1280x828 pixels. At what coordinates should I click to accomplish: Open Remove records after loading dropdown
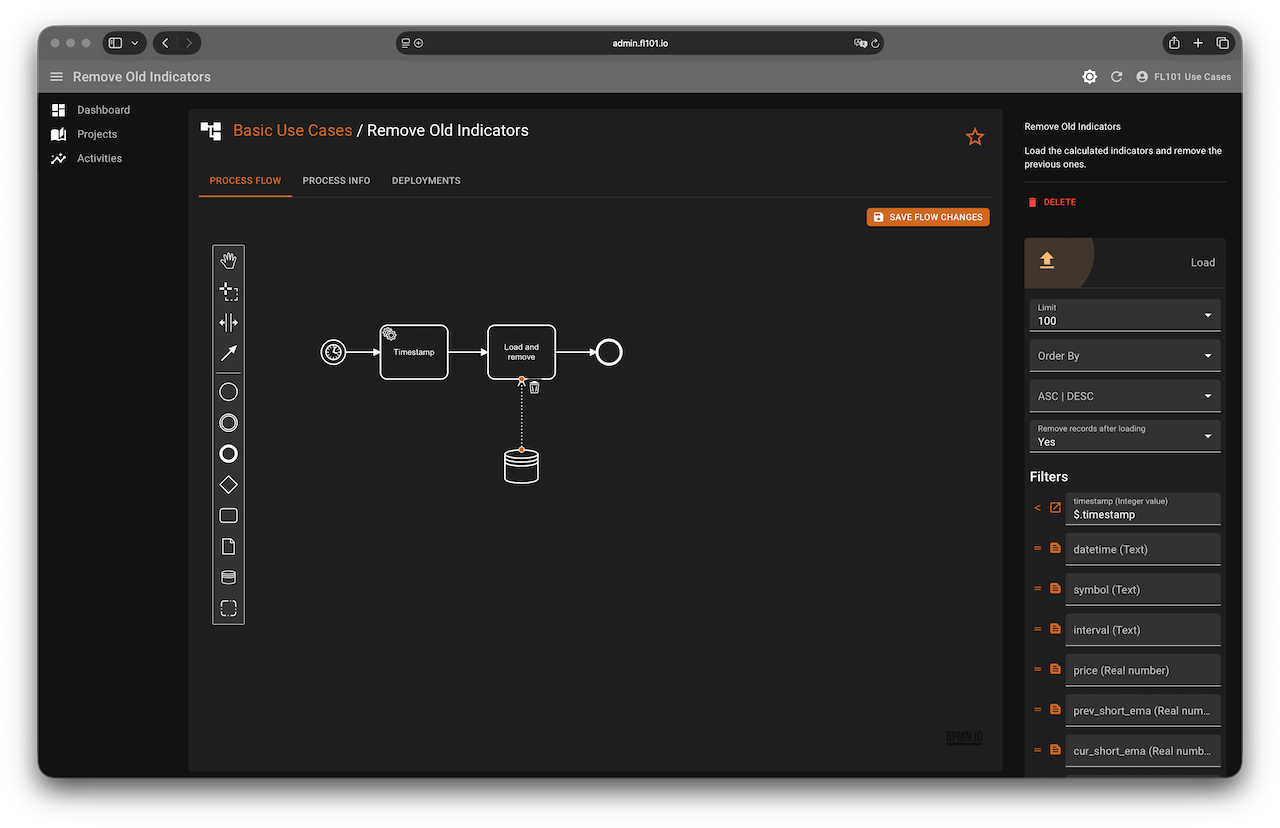(1125, 436)
